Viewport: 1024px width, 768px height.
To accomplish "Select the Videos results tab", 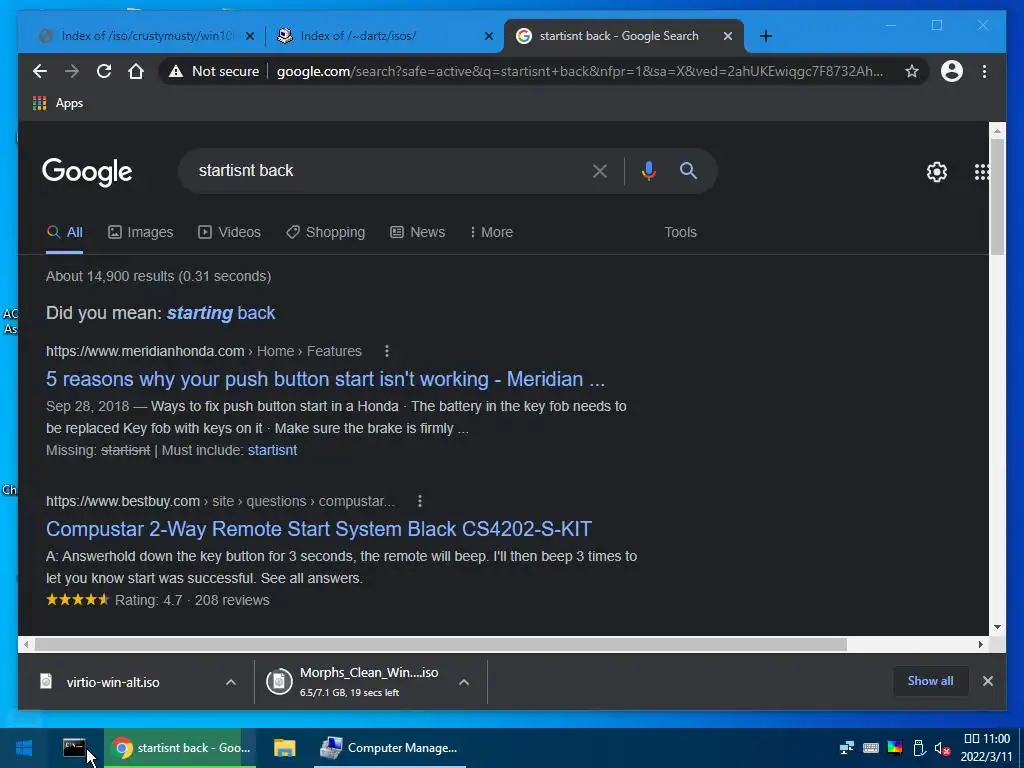I will pyautogui.click(x=229, y=232).
